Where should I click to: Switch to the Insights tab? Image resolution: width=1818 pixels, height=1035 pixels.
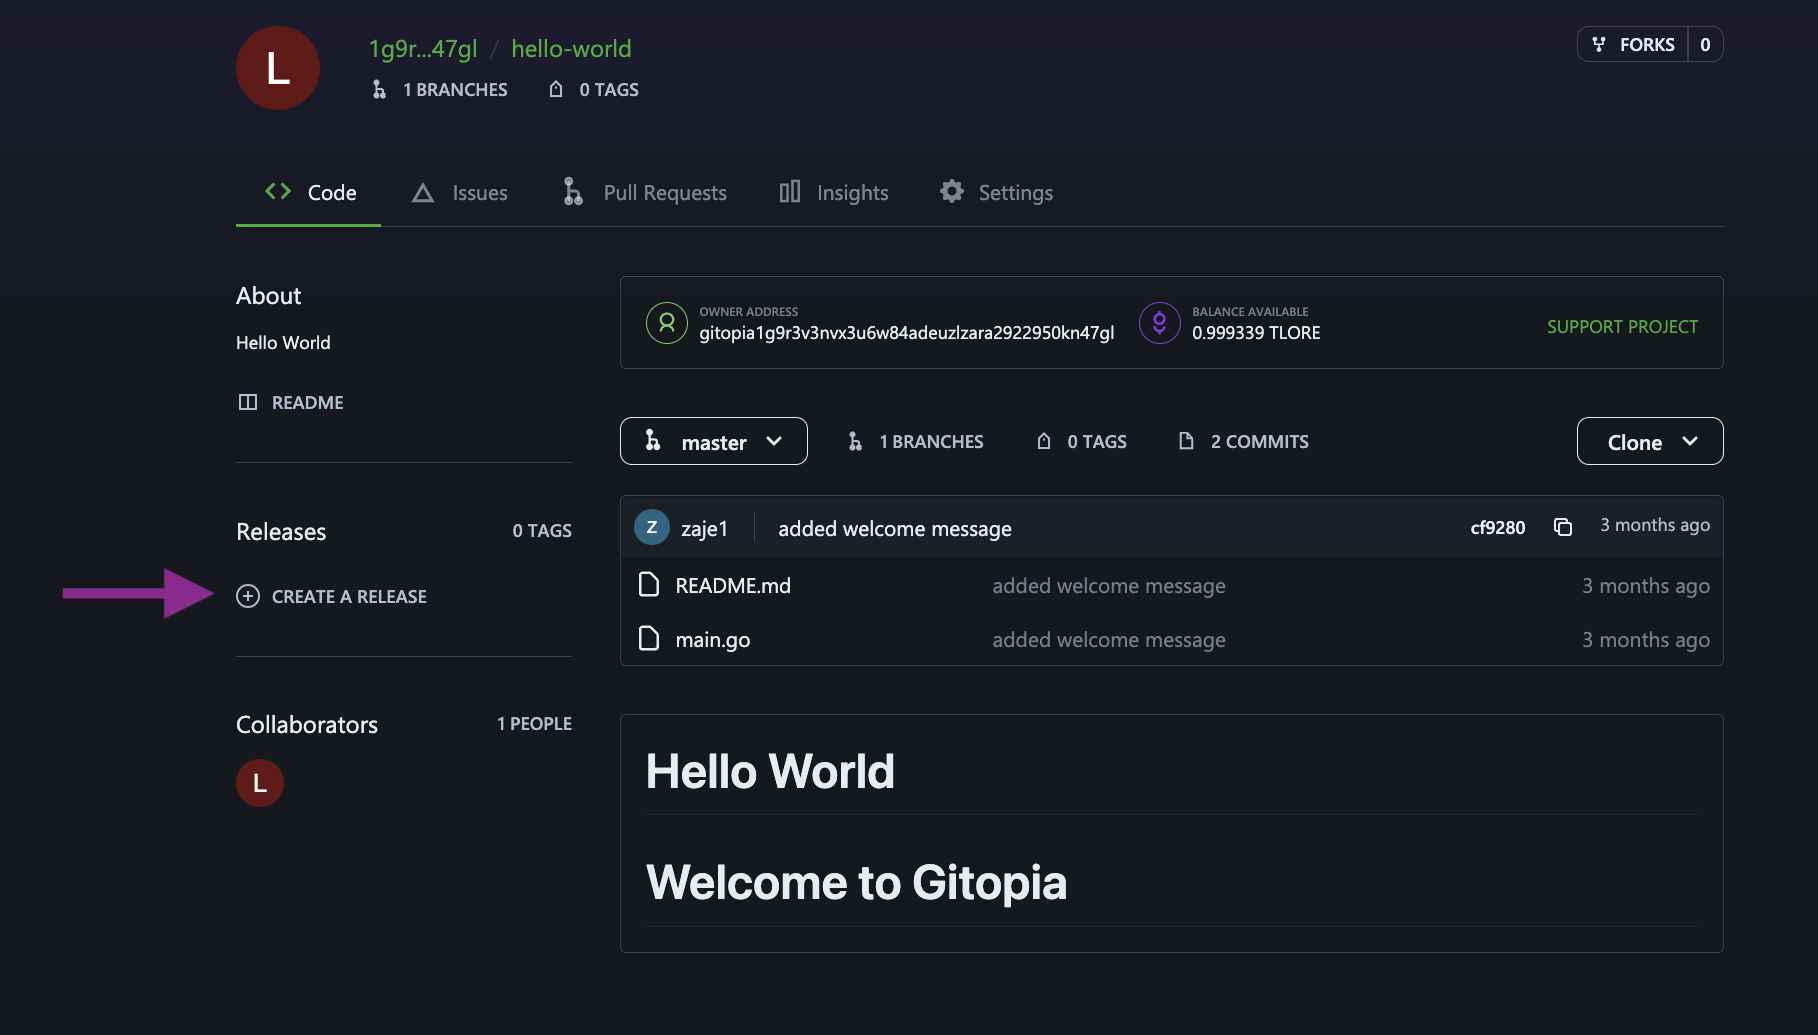coord(833,192)
